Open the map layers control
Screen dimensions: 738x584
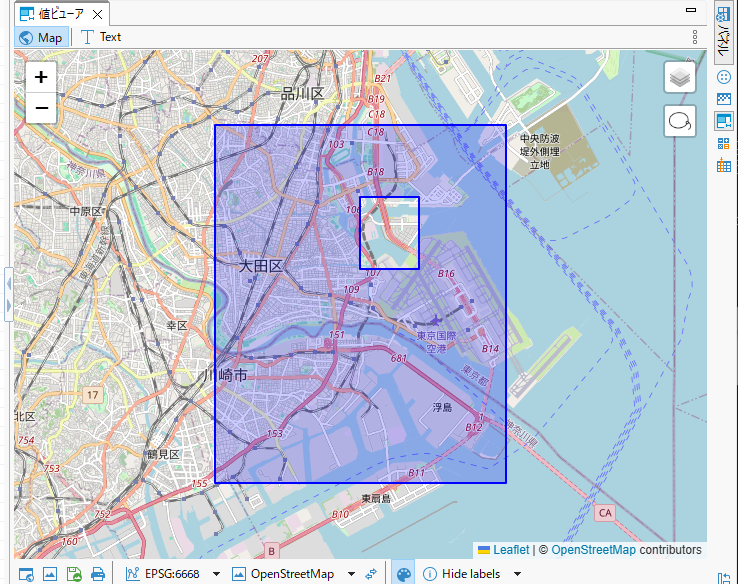pos(680,77)
